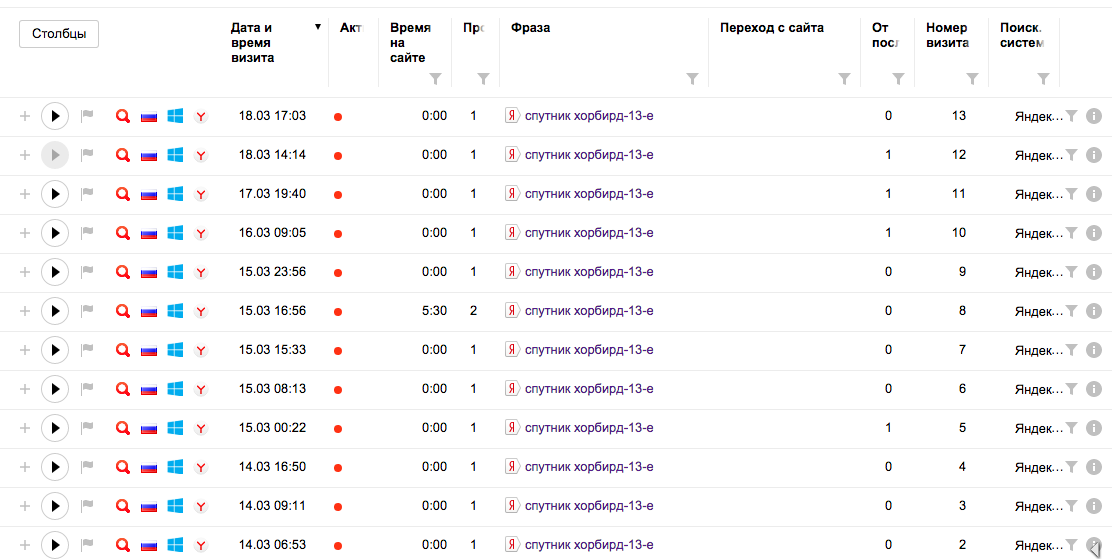Screen dimensions: 1112x559
Task: Expand the 15.03 00:22 visit using plus
Action: [25, 428]
